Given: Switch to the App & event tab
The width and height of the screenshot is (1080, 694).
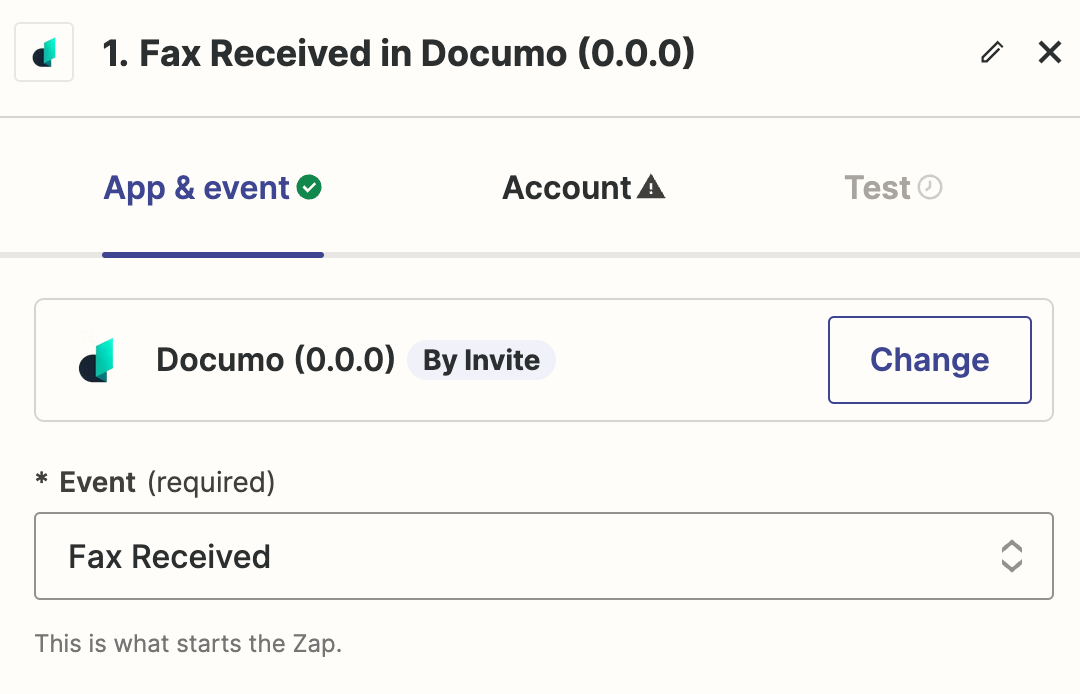Looking at the screenshot, I should [212, 188].
